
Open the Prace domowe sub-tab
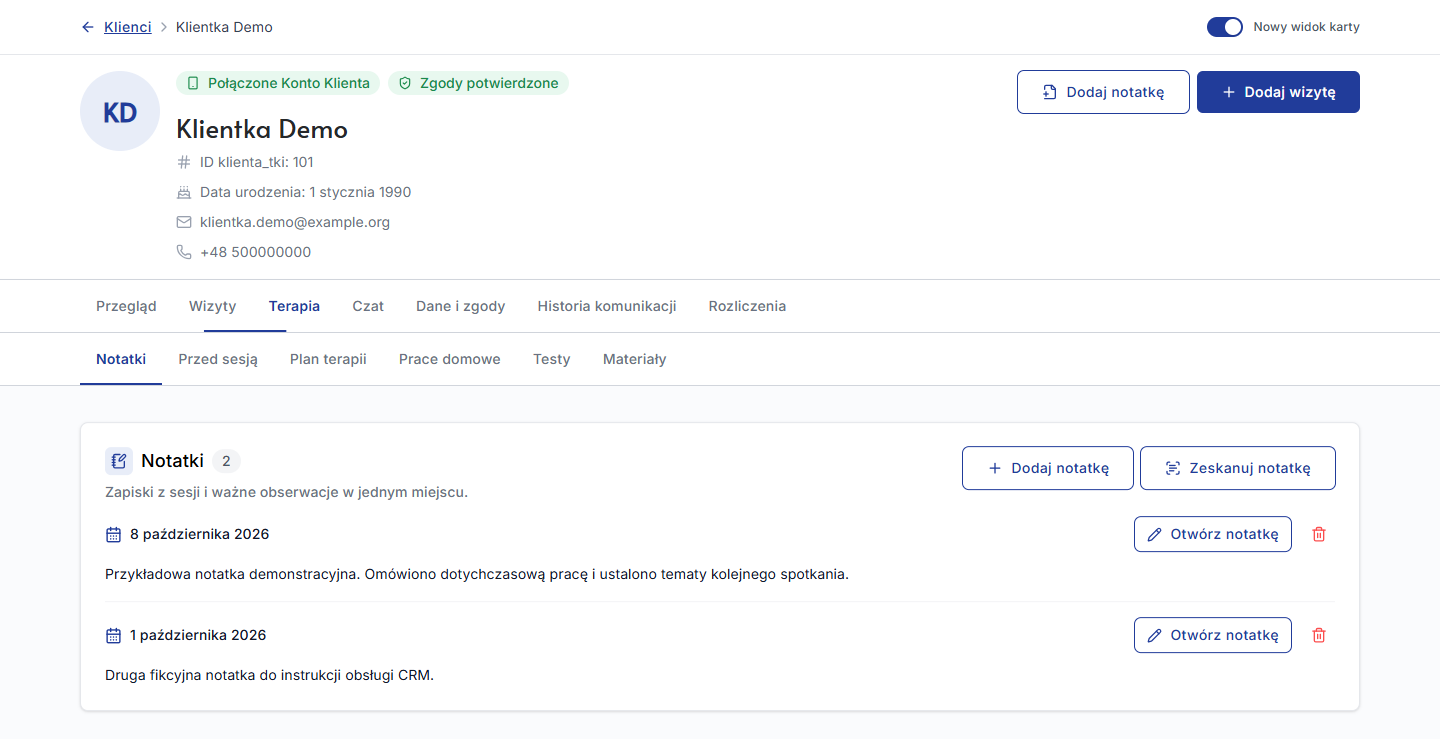click(450, 359)
